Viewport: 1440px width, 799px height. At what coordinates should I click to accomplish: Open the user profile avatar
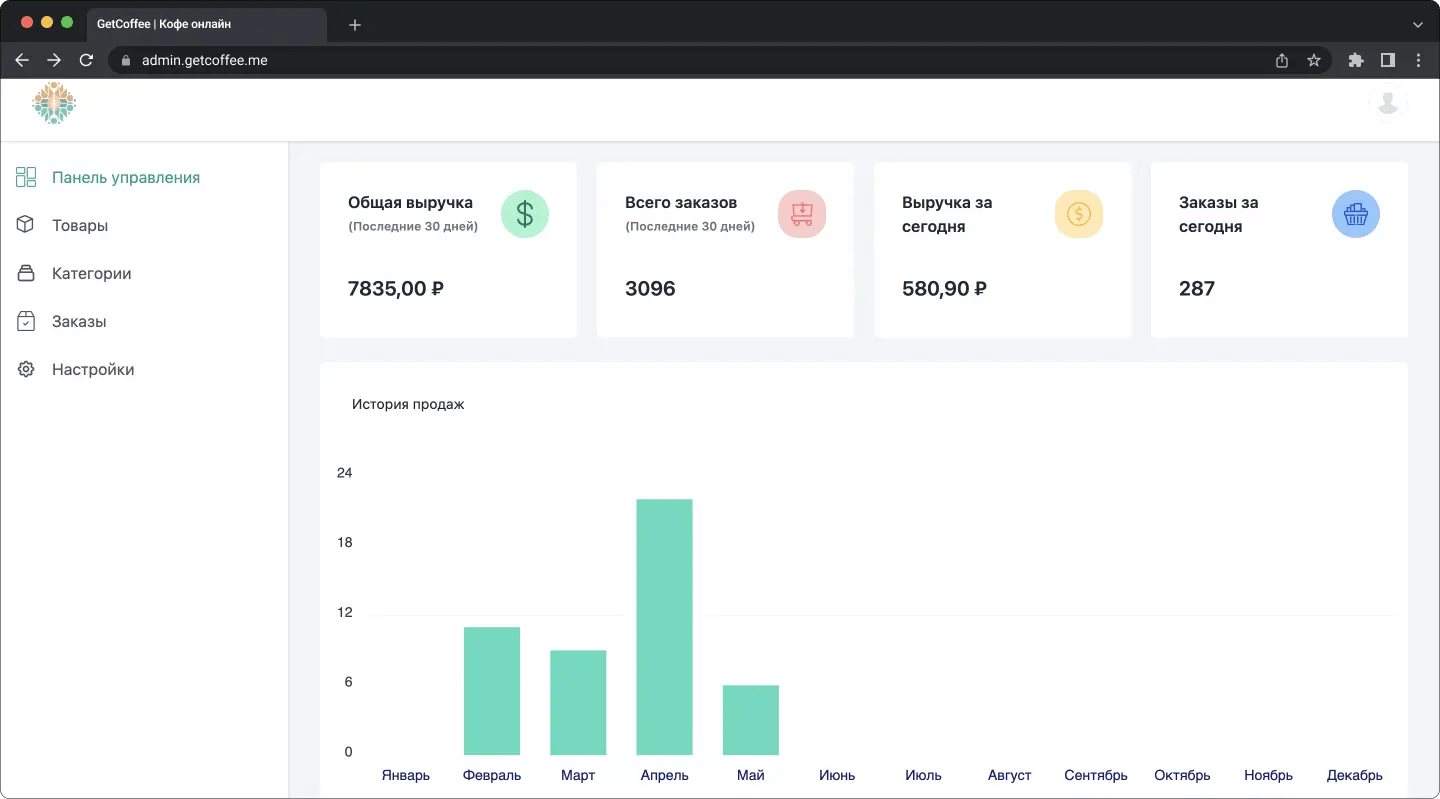coord(1388,103)
